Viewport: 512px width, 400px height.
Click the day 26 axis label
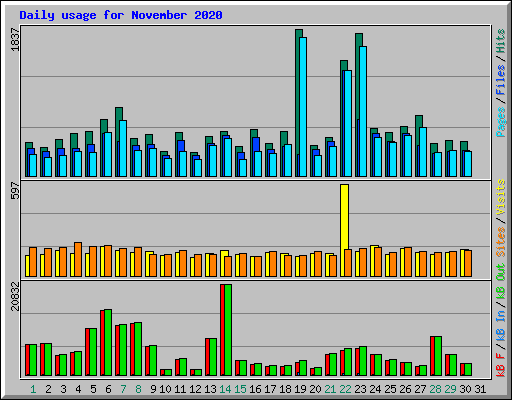click(x=405, y=389)
